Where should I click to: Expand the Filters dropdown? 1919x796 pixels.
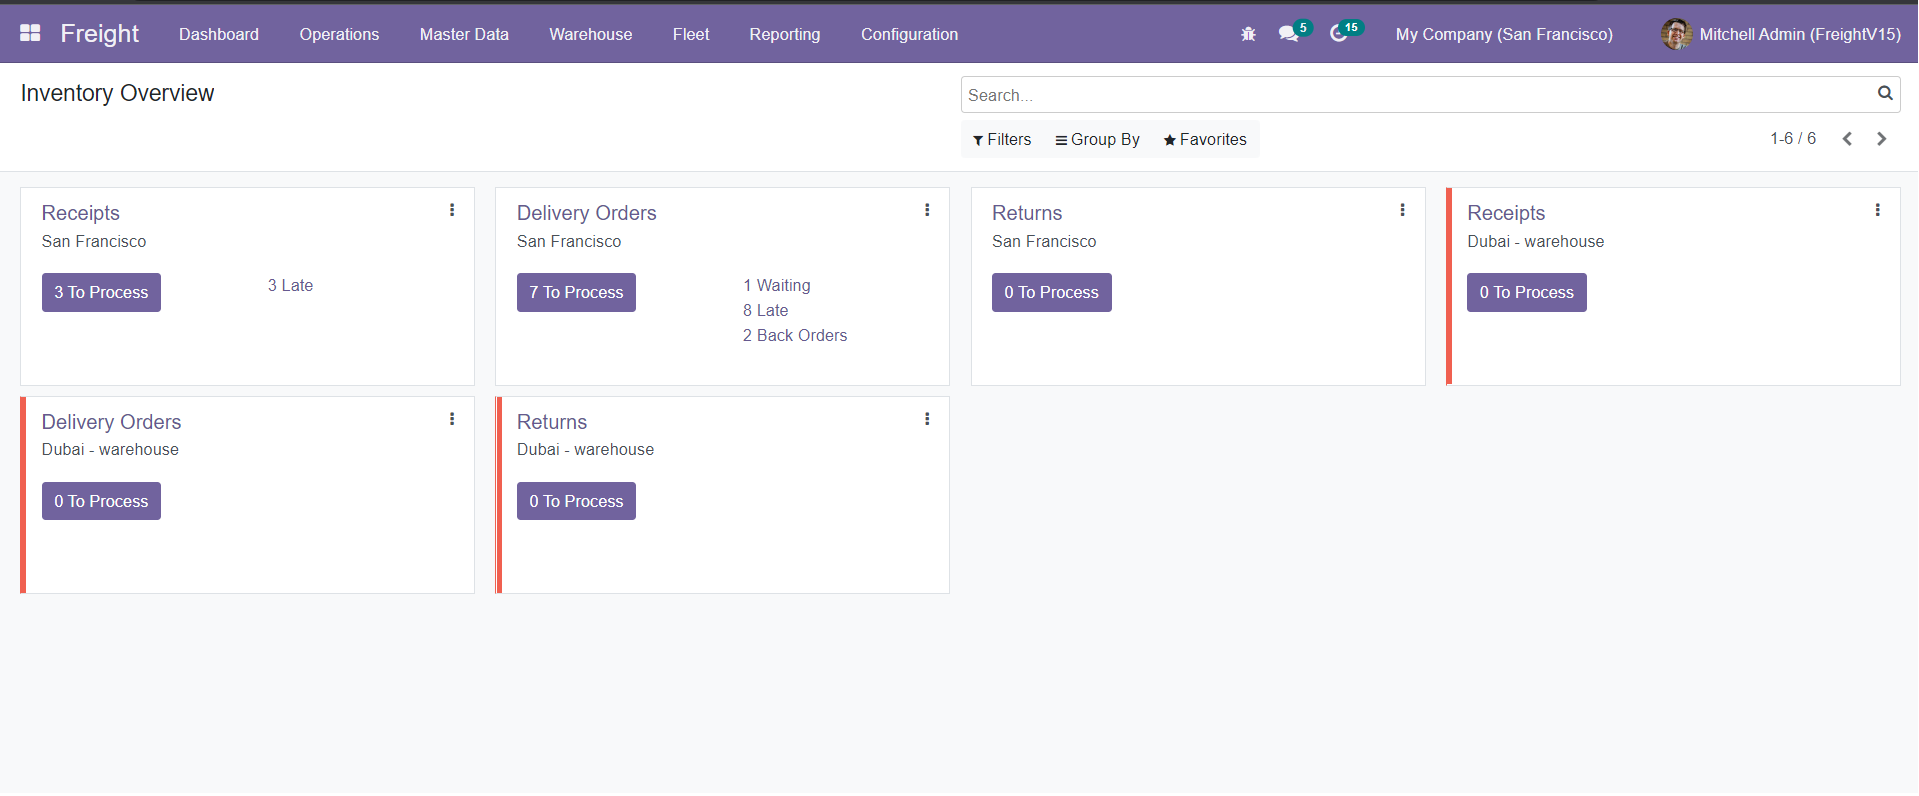[x=1001, y=140]
